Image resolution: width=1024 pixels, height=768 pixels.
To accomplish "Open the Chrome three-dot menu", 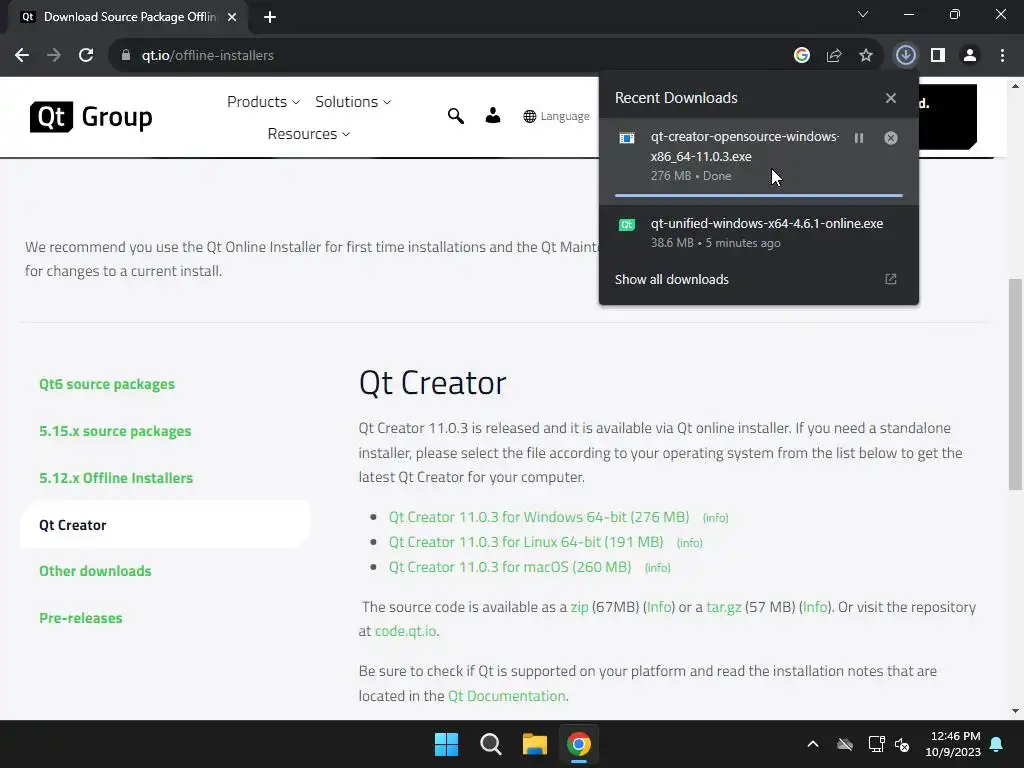I will point(1002,56).
